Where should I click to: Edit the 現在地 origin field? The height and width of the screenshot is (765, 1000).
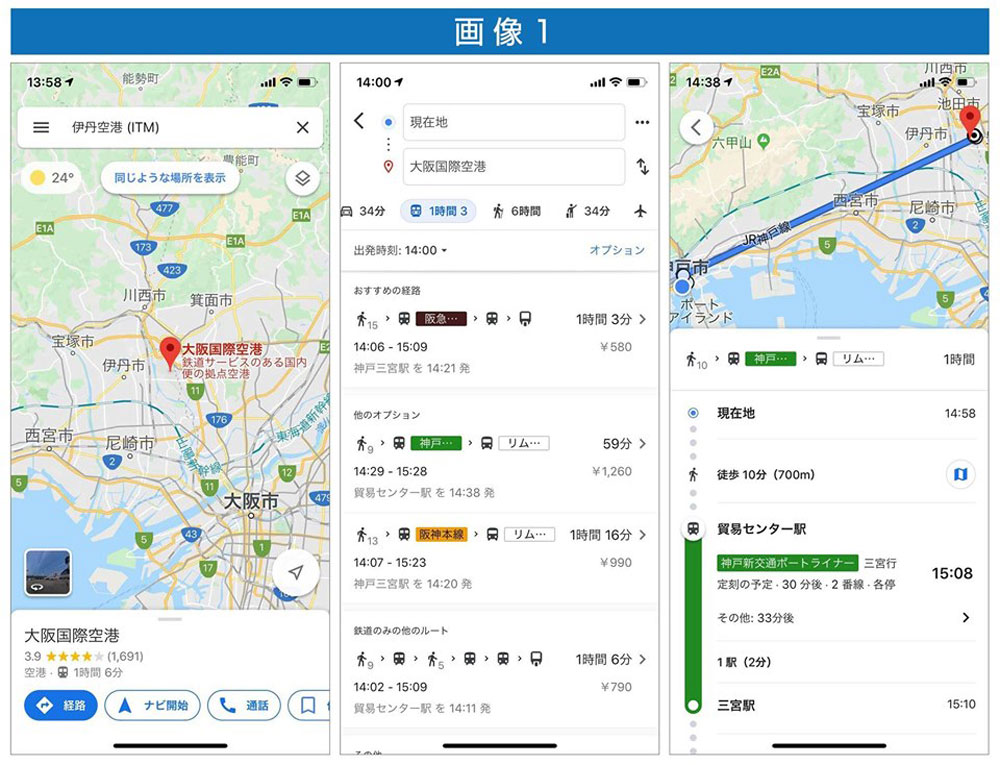(x=513, y=122)
